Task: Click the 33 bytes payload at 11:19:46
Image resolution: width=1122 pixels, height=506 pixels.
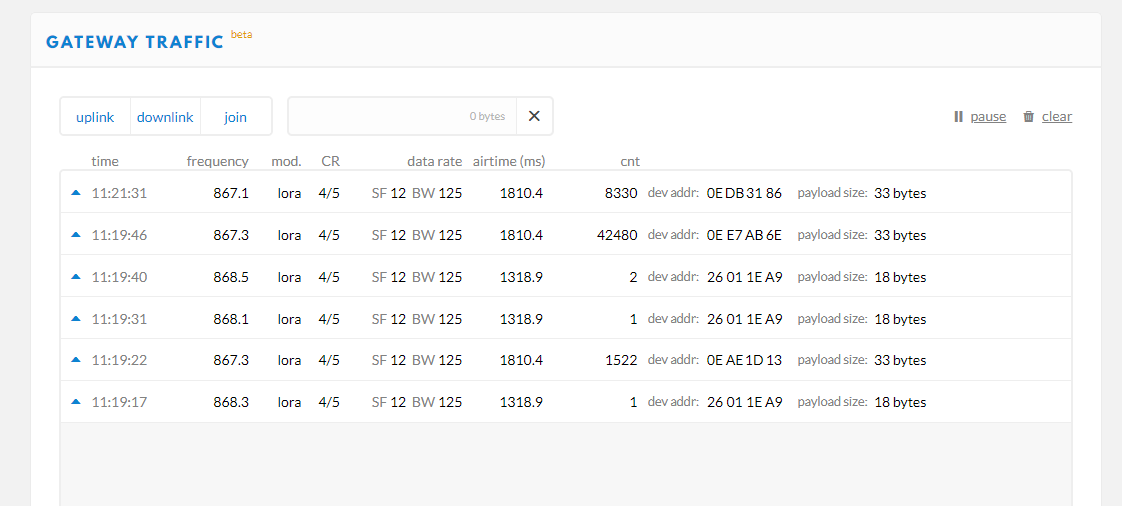Action: tap(900, 235)
